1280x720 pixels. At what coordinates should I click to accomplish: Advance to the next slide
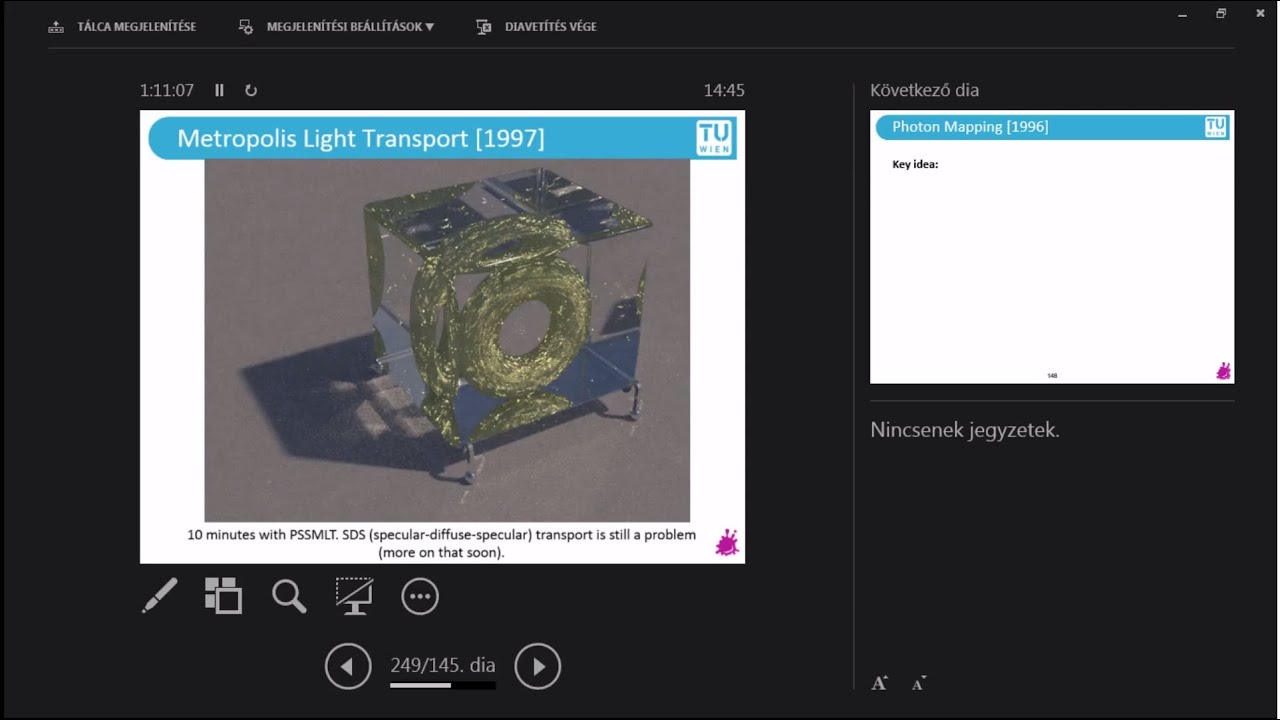[x=538, y=666]
